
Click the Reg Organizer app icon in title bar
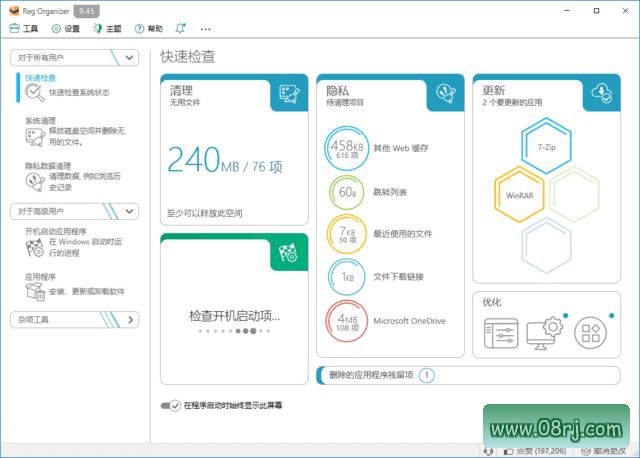(x=14, y=11)
